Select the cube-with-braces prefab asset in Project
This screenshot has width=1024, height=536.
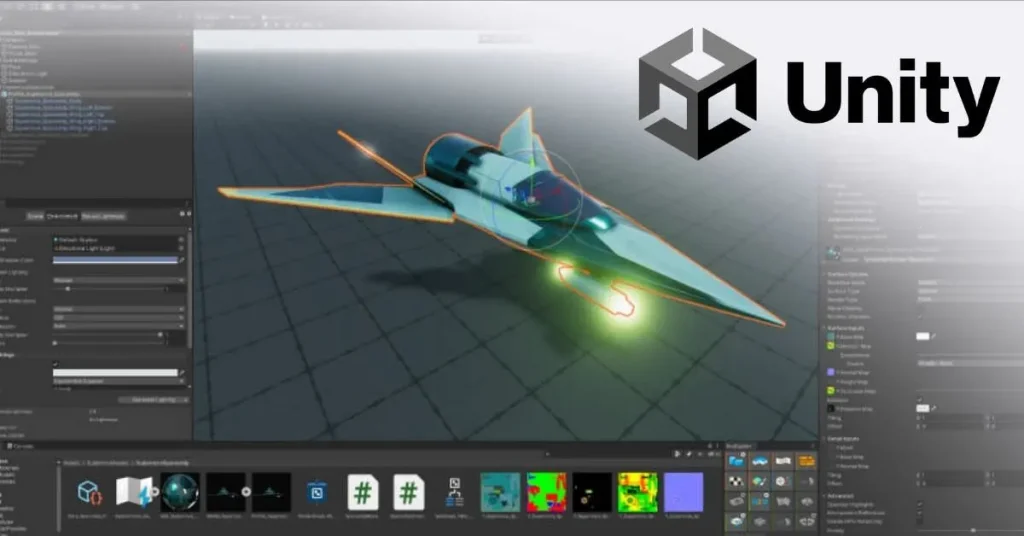(89, 492)
